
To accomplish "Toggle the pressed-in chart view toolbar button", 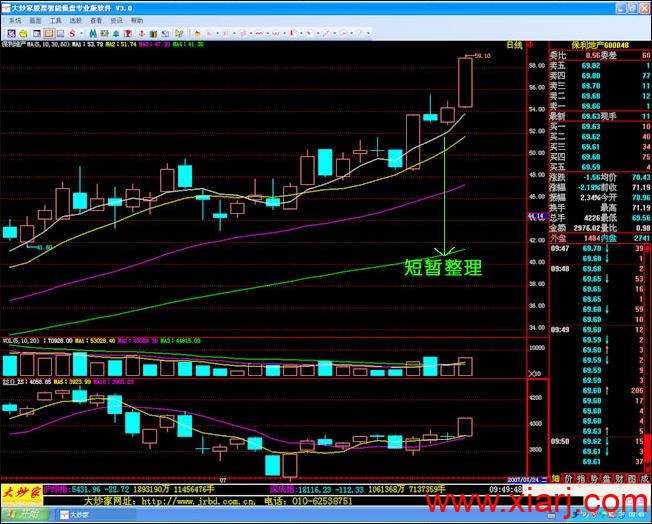I will click(49, 33).
